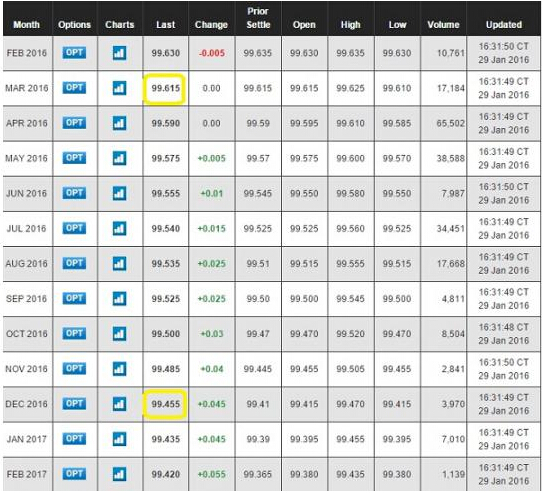Viewport: 544px width, 493px height.
Task: Open the chart icon for FEB 2016
Action: point(119,53)
